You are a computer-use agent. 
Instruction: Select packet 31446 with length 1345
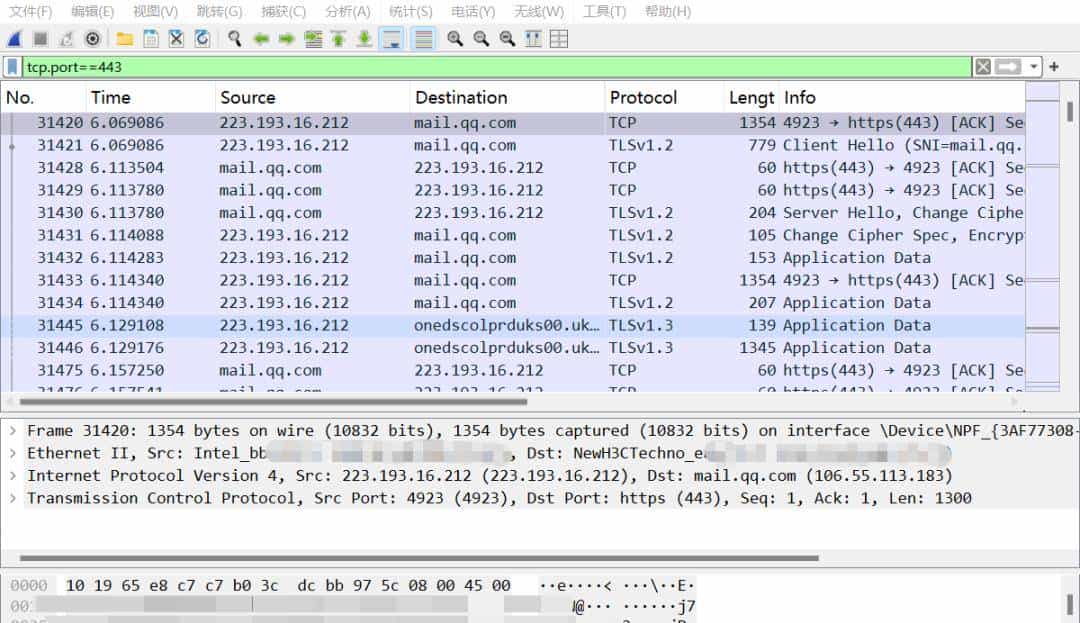point(513,348)
